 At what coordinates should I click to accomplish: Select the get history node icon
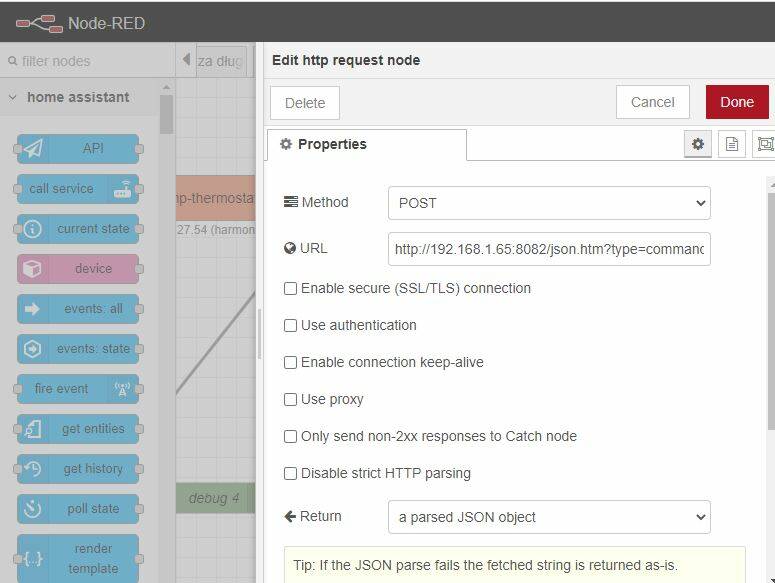coord(33,468)
